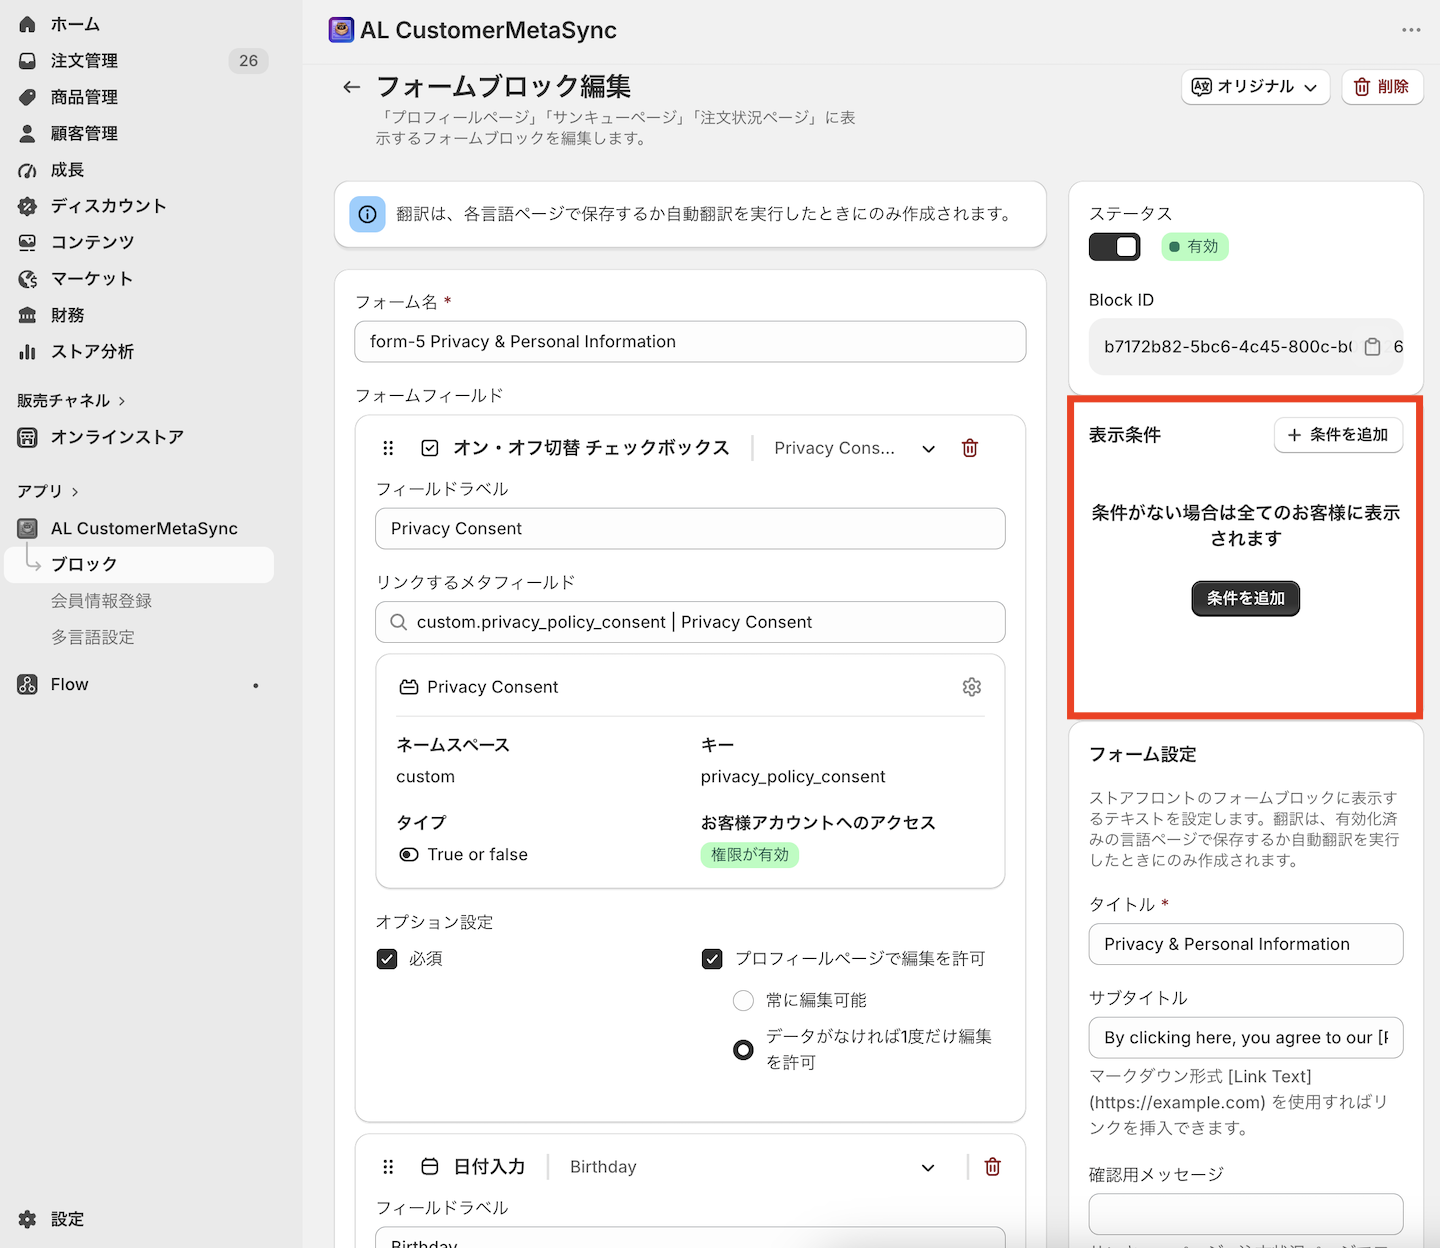Image resolution: width=1440 pixels, height=1248 pixels.
Task: Click the 有効 status badge
Action: pyautogui.click(x=1195, y=247)
